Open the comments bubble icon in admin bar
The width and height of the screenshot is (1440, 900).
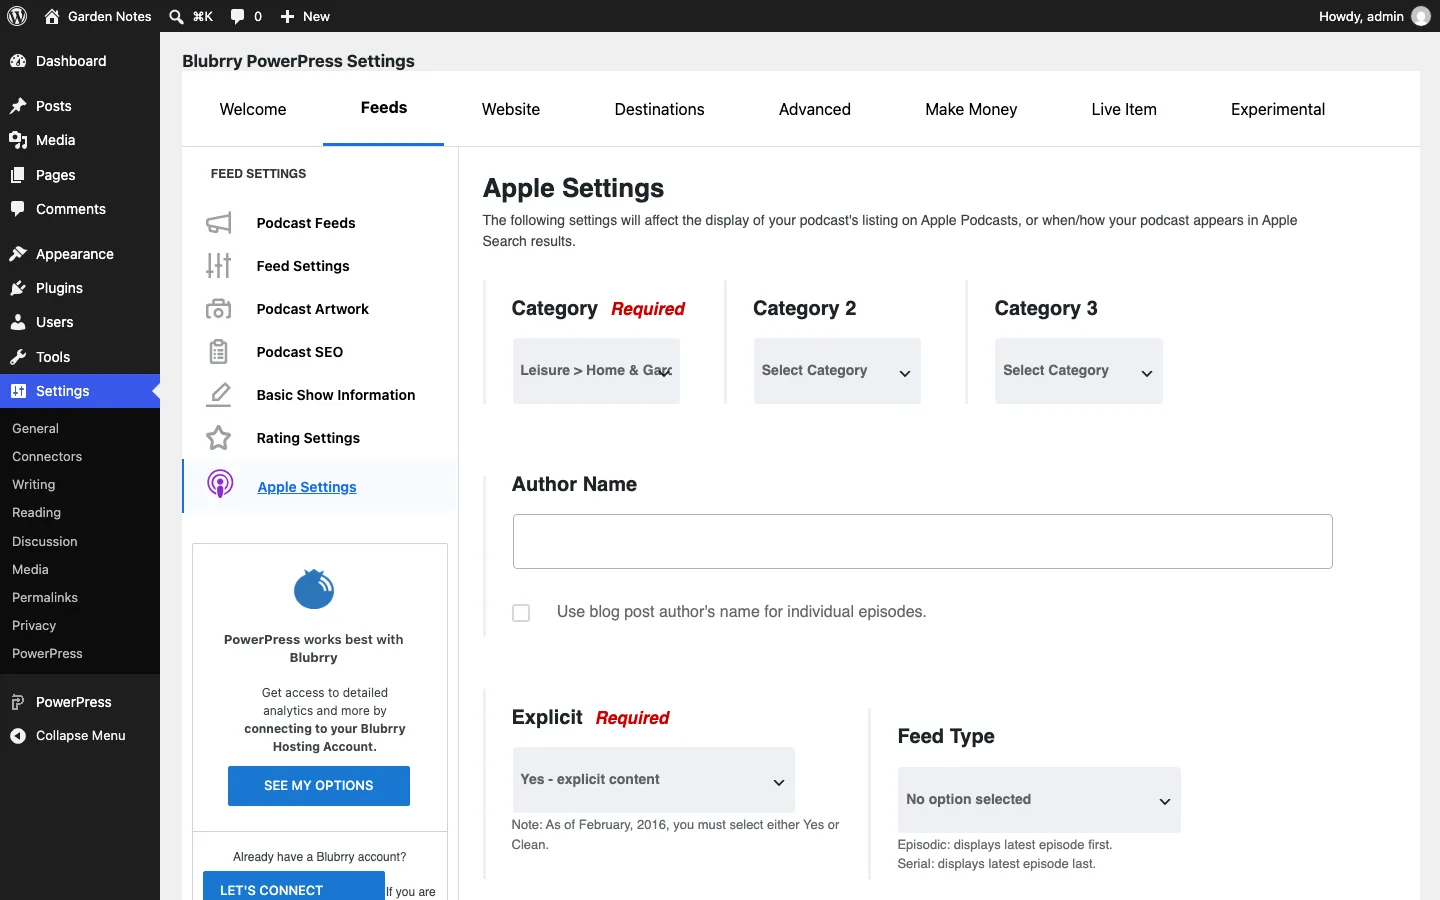click(x=238, y=16)
